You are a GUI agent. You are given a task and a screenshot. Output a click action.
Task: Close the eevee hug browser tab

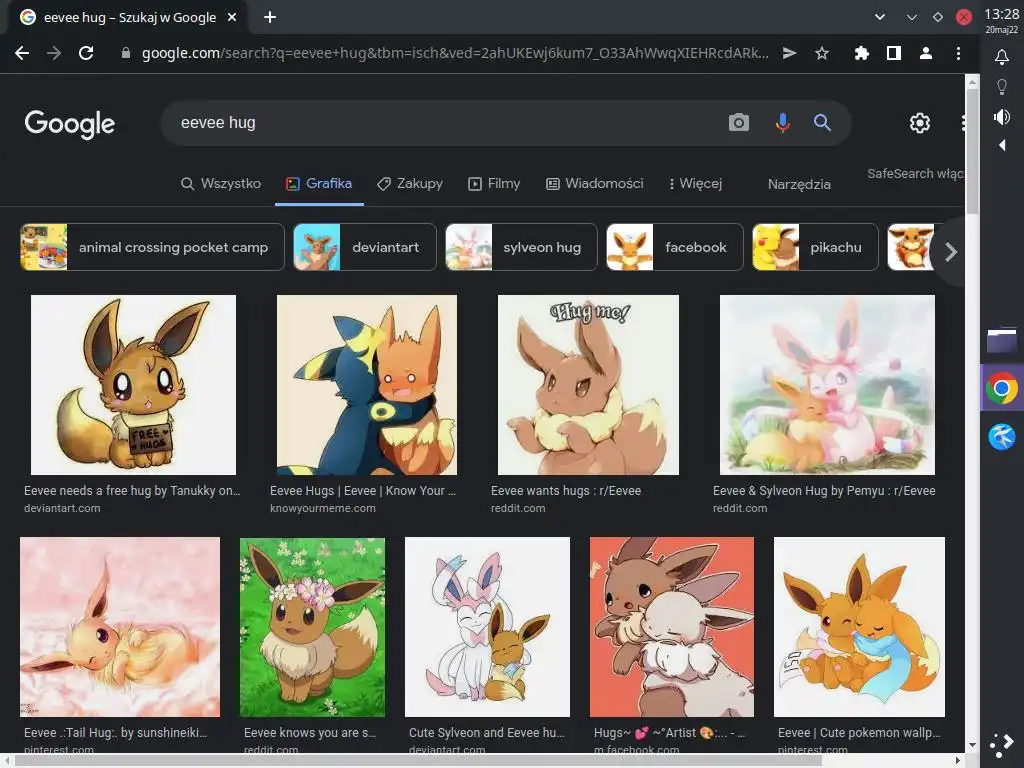pyautogui.click(x=232, y=17)
